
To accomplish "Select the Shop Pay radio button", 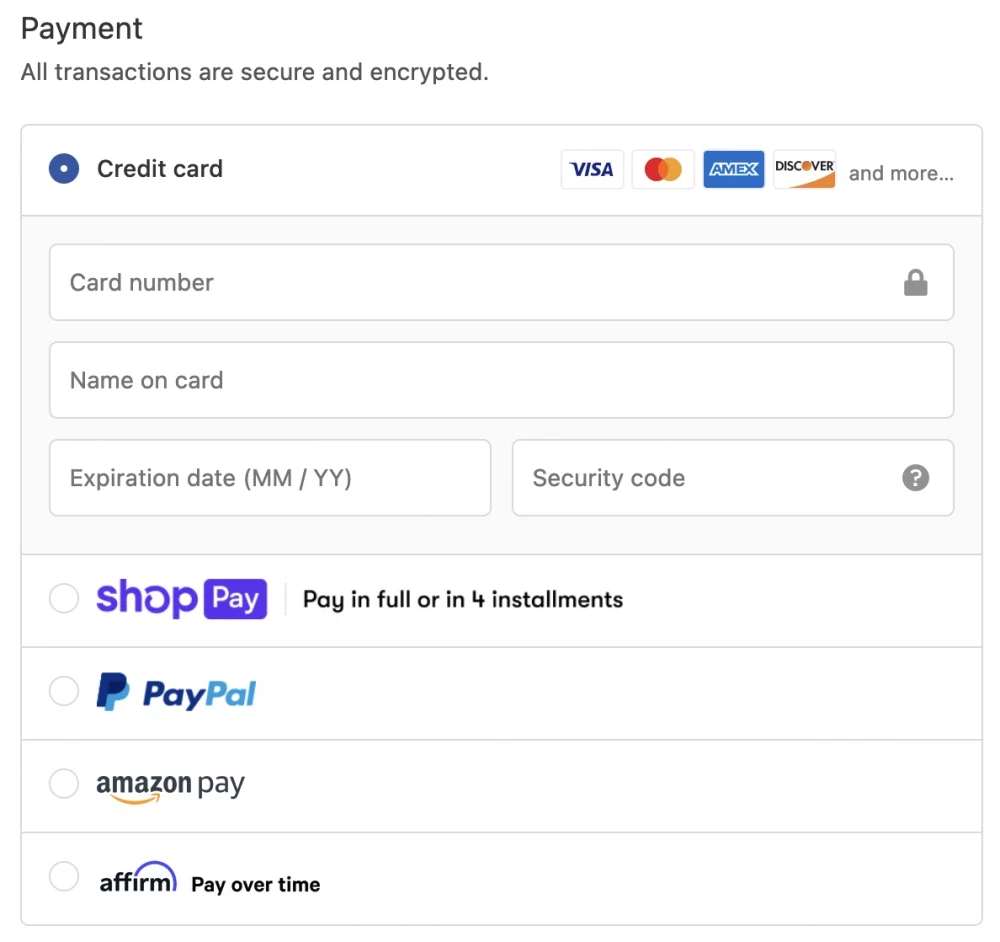I will [x=64, y=599].
